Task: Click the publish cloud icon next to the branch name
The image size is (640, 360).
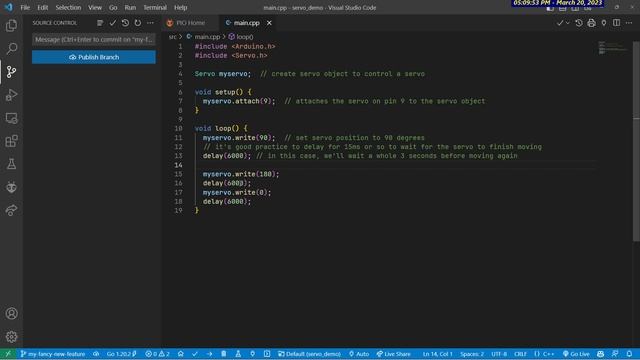Action: (x=96, y=354)
